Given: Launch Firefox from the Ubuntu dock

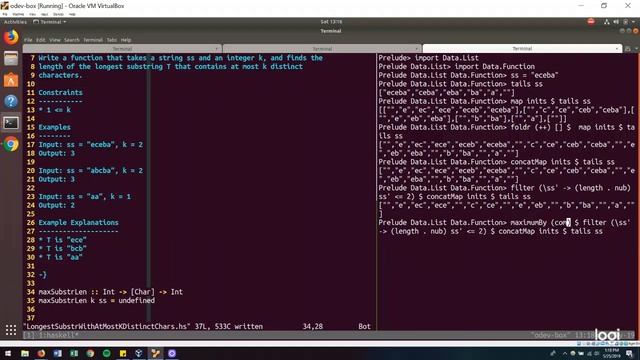Looking at the screenshot, I should tap(11, 37).
